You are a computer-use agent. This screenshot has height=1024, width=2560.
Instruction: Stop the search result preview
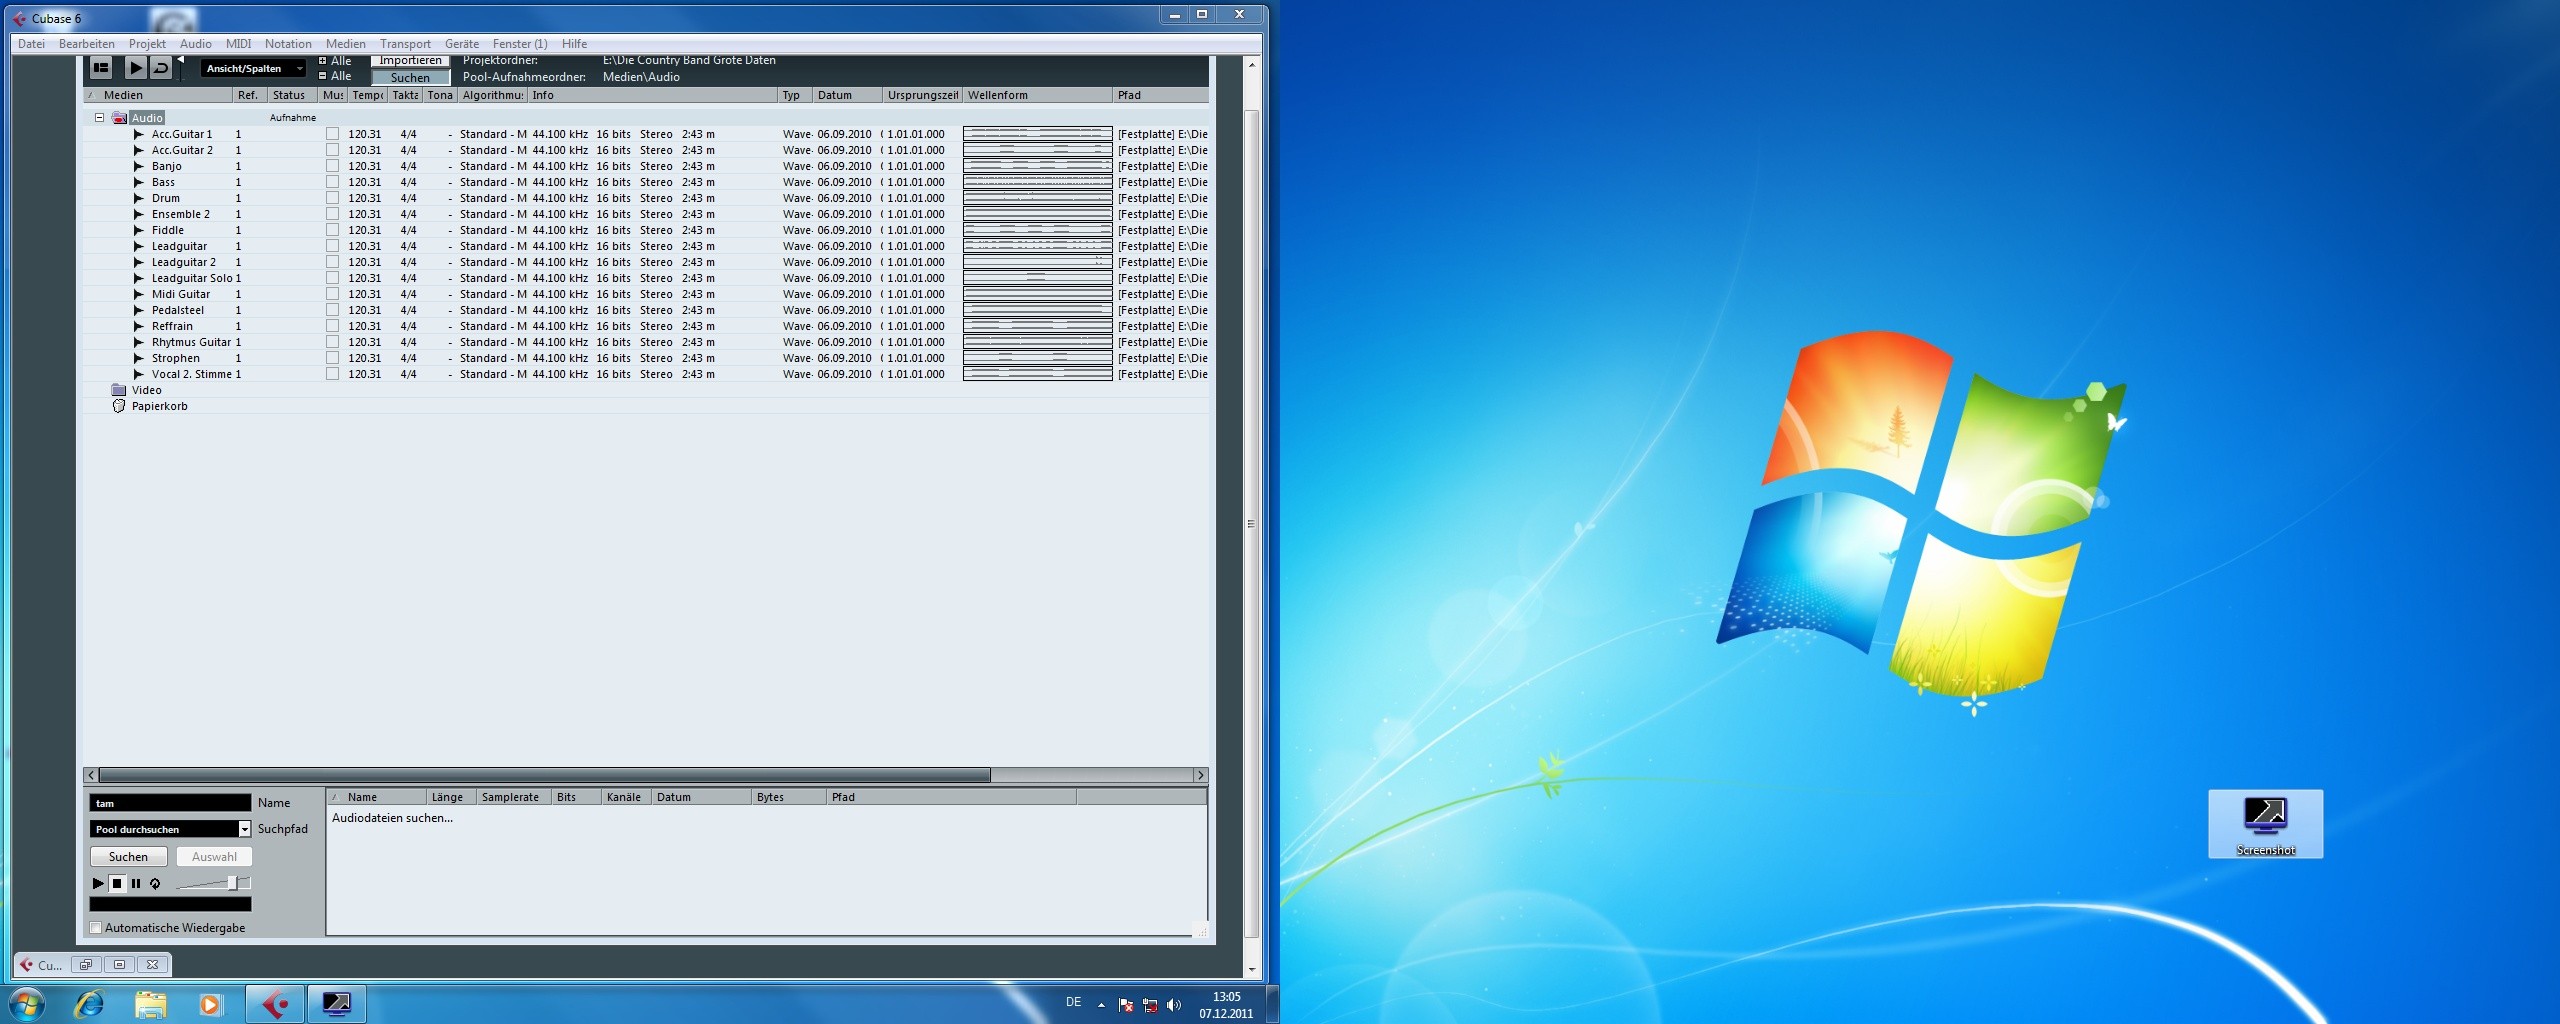point(117,884)
